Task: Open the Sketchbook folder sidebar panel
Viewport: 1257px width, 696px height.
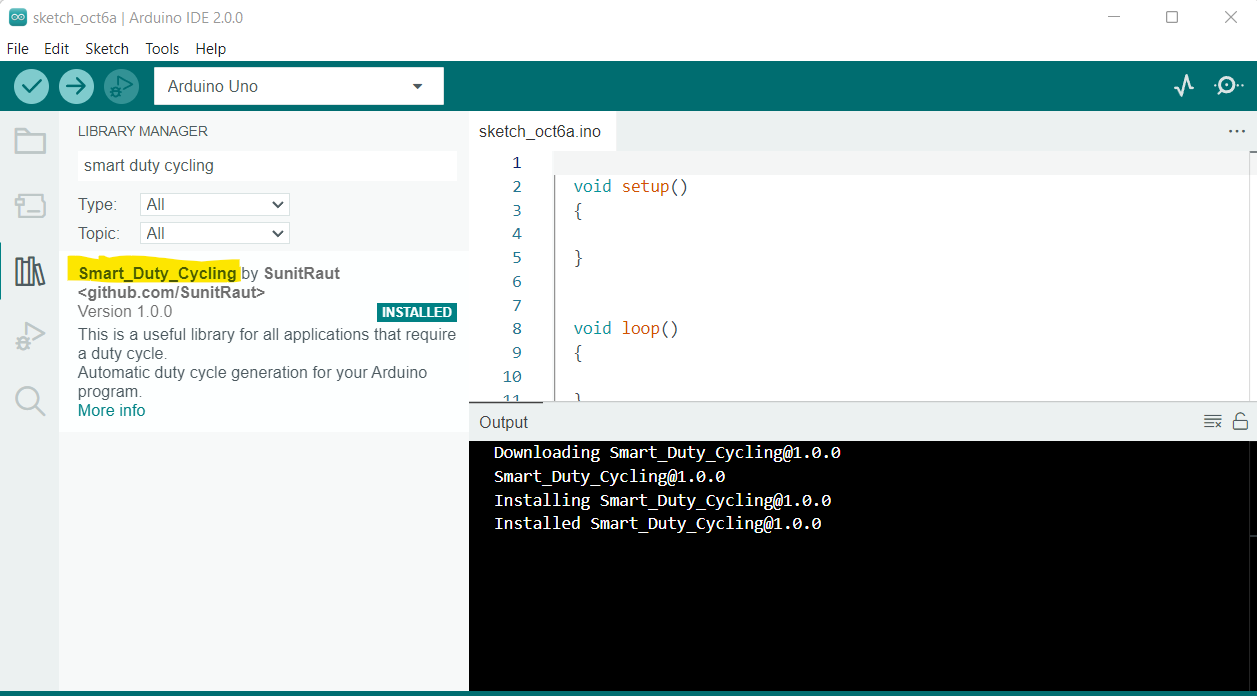Action: coord(30,142)
